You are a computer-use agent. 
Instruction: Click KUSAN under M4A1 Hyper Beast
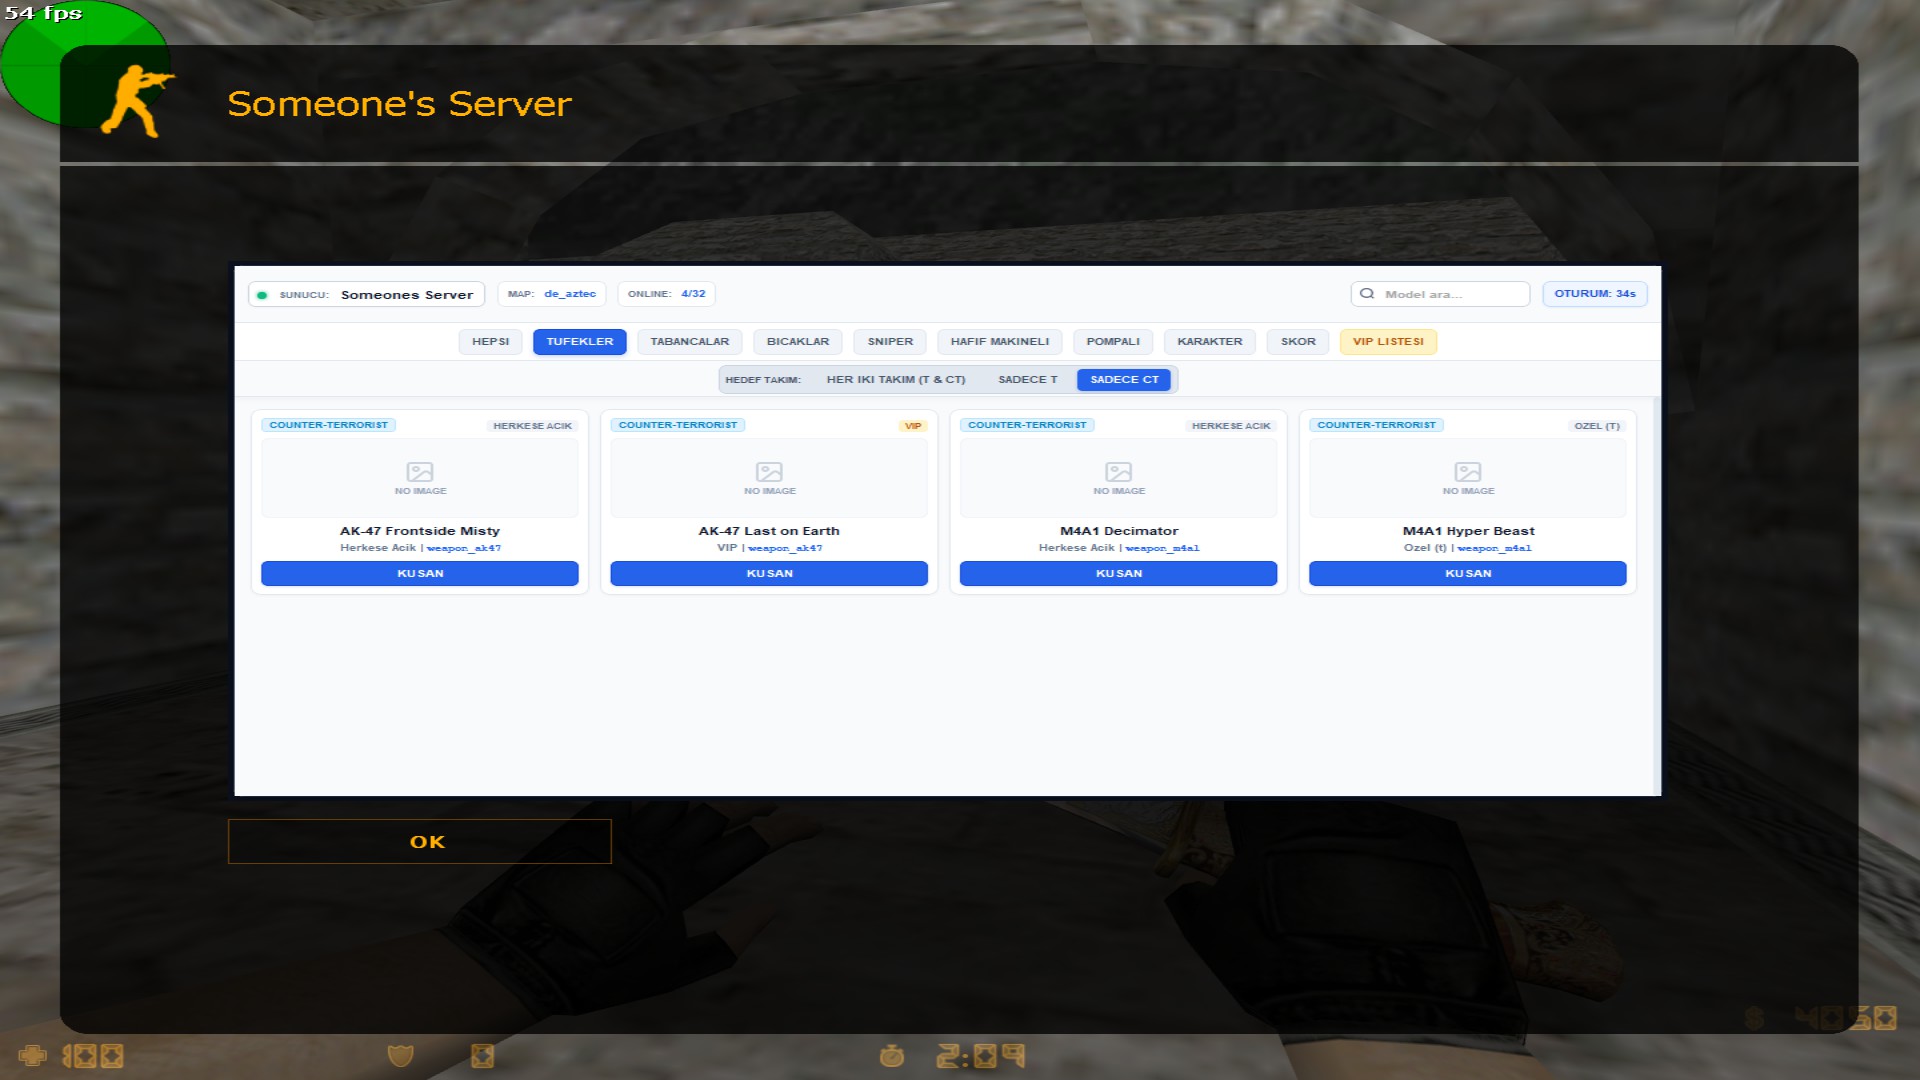[1468, 574]
